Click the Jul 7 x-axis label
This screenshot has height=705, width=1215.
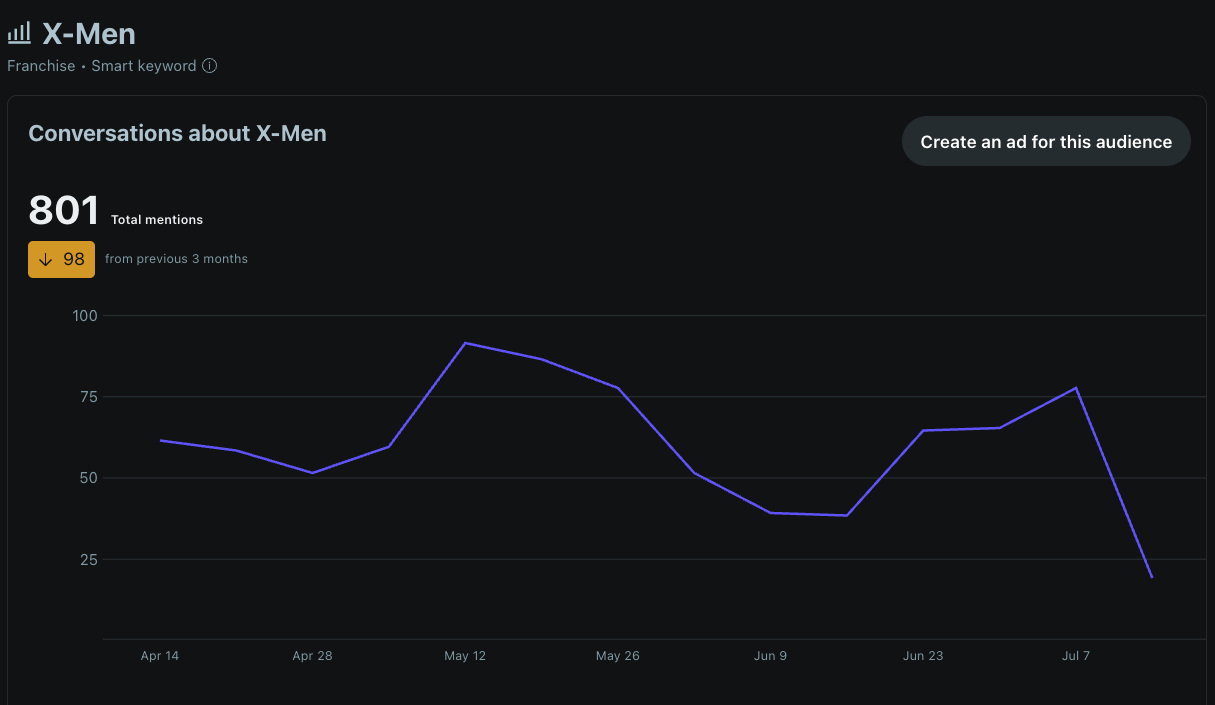click(1076, 656)
